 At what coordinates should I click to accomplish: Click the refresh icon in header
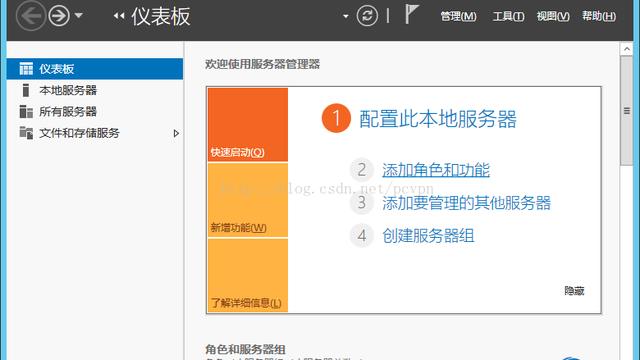tap(367, 16)
